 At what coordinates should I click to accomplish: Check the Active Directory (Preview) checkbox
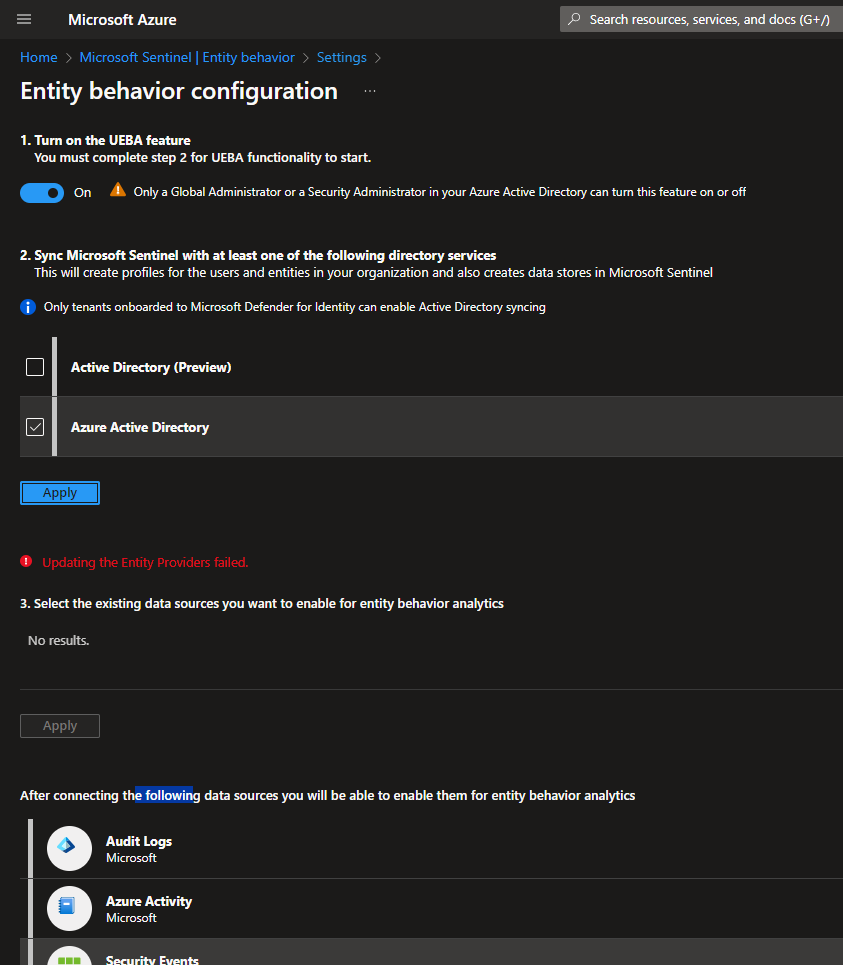tap(35, 367)
